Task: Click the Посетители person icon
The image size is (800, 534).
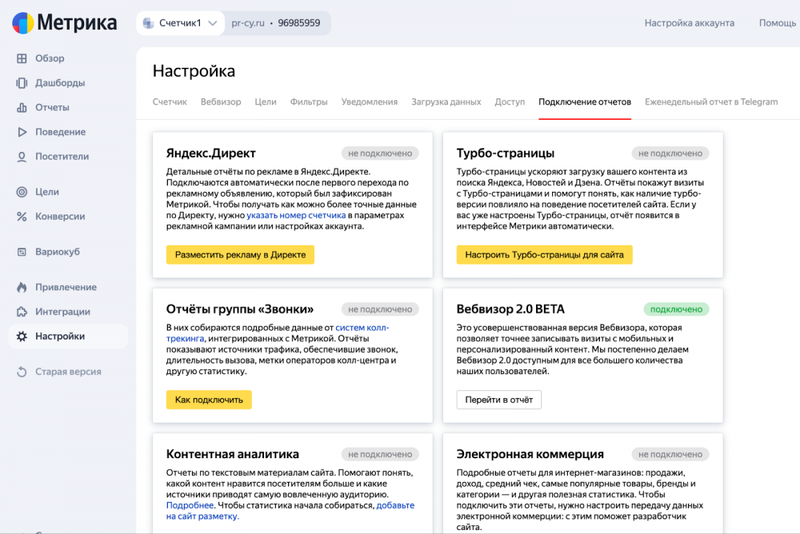Action: pyautogui.click(x=21, y=157)
